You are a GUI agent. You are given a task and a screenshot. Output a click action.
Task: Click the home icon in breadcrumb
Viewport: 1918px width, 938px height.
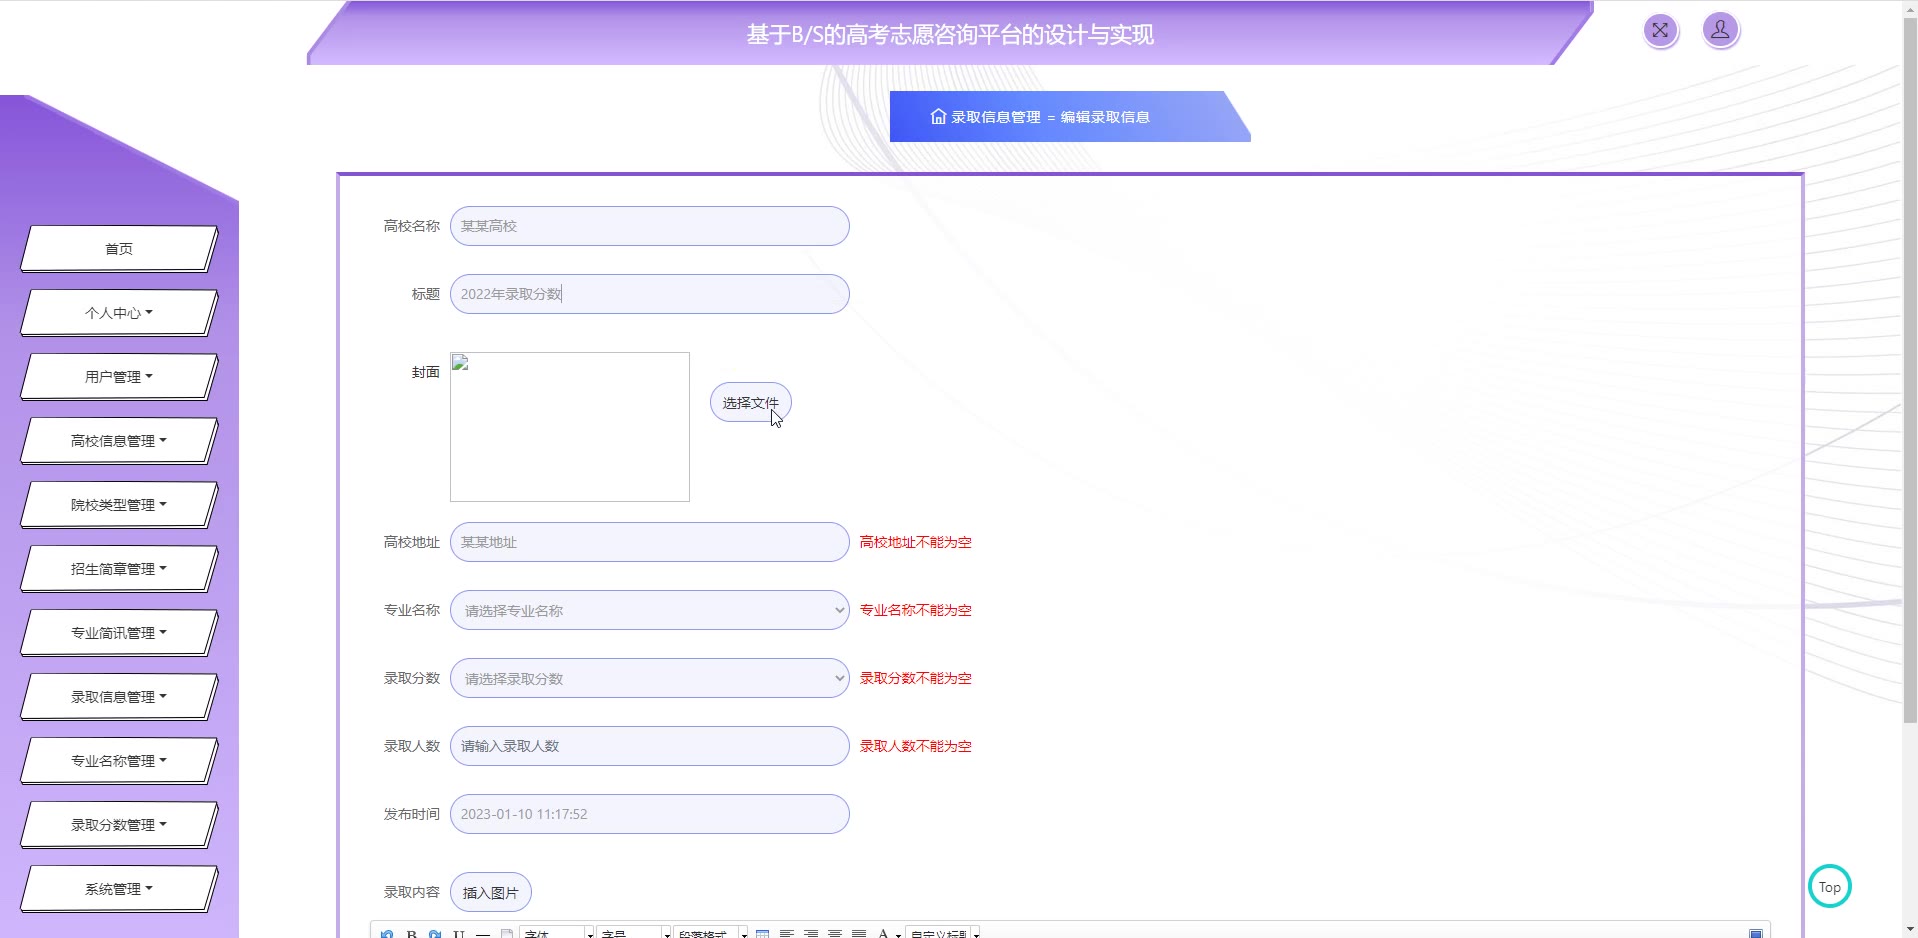click(x=938, y=116)
